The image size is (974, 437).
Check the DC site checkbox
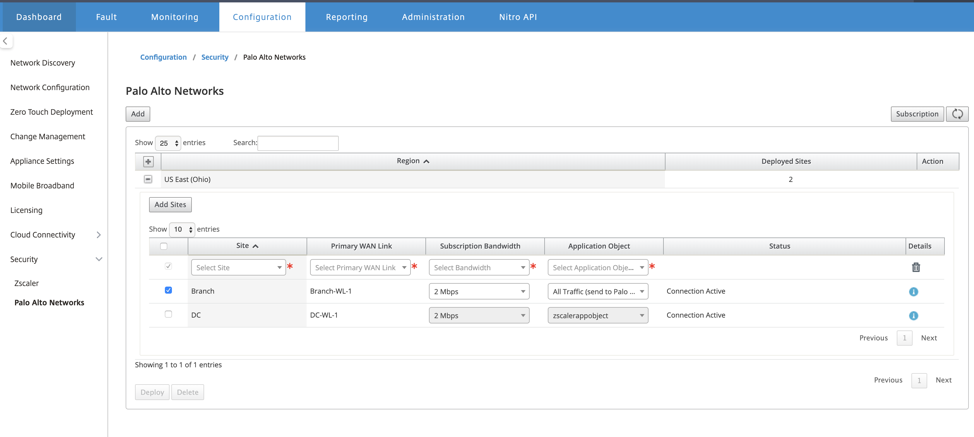pos(168,314)
